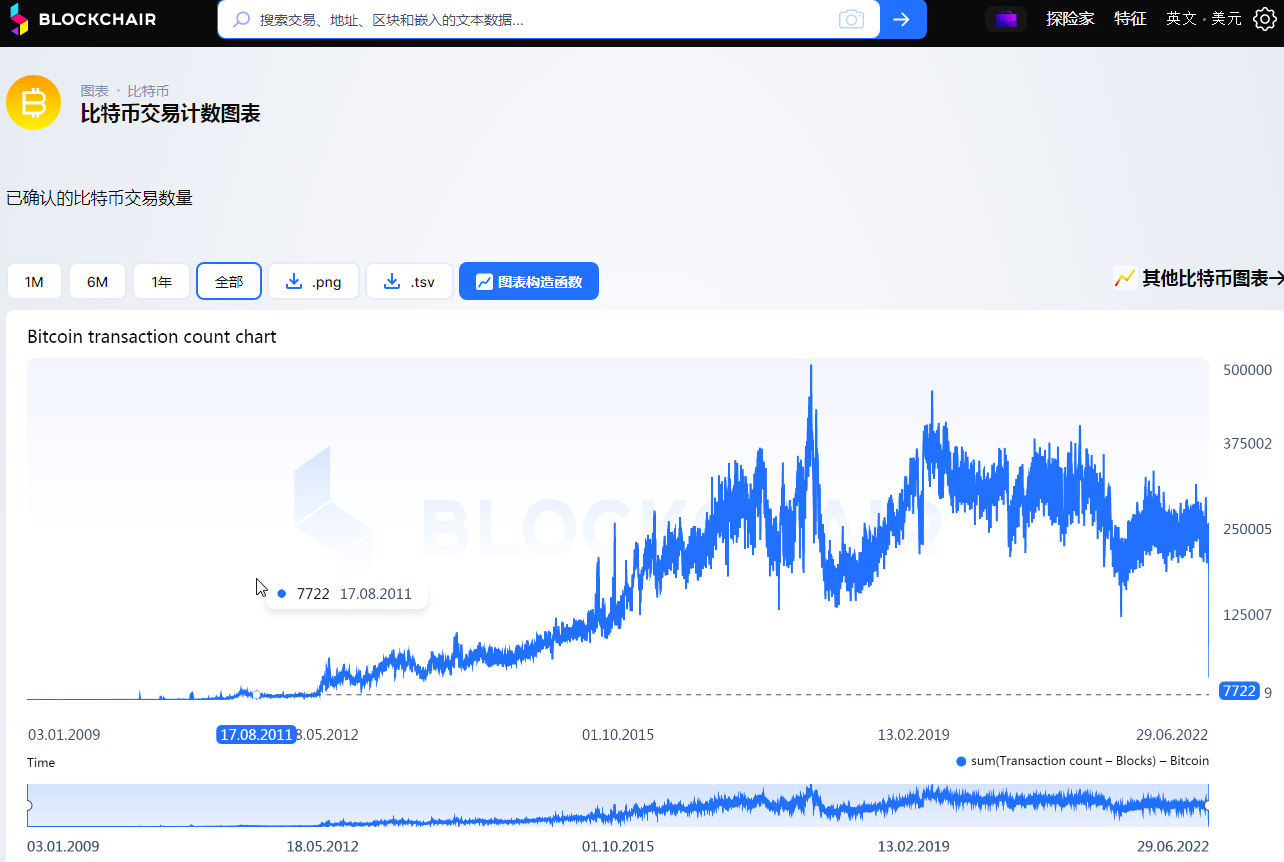Click the Blockchair logo icon
The image size is (1284, 862).
pyautogui.click(x=20, y=19)
